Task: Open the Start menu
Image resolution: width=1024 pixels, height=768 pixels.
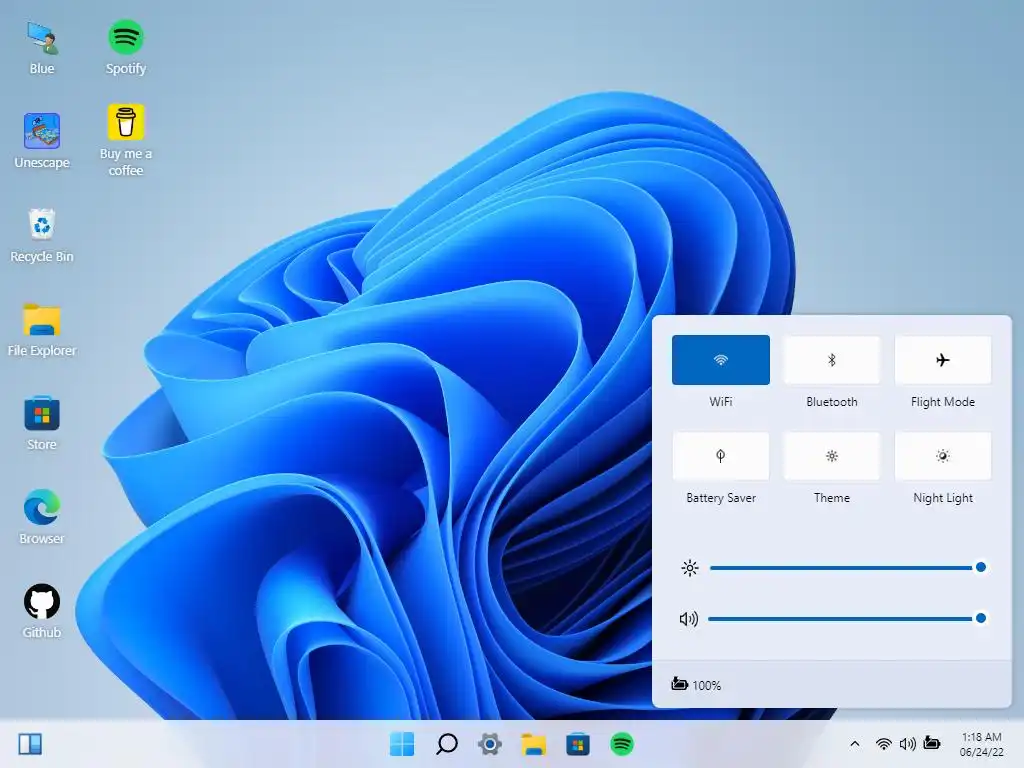Action: (x=402, y=744)
